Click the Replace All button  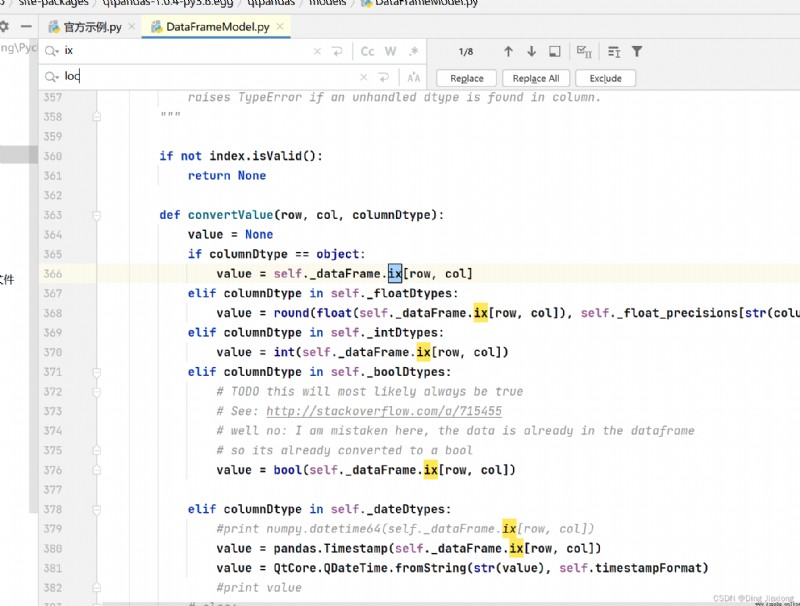[x=536, y=78]
